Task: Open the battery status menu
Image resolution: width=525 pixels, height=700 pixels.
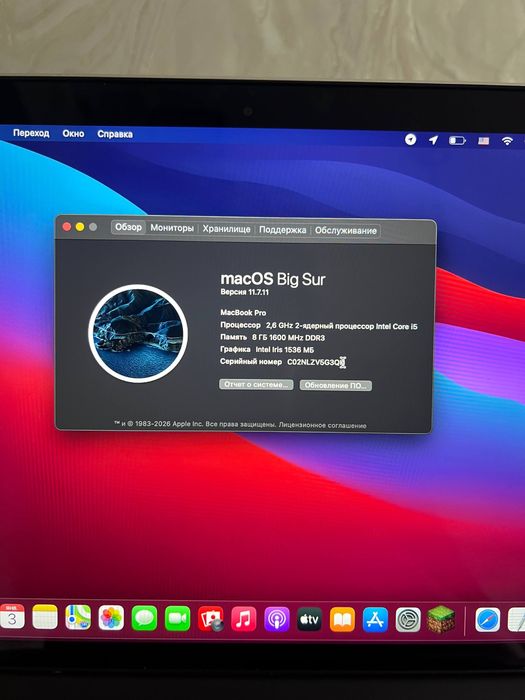Action: pos(457,141)
